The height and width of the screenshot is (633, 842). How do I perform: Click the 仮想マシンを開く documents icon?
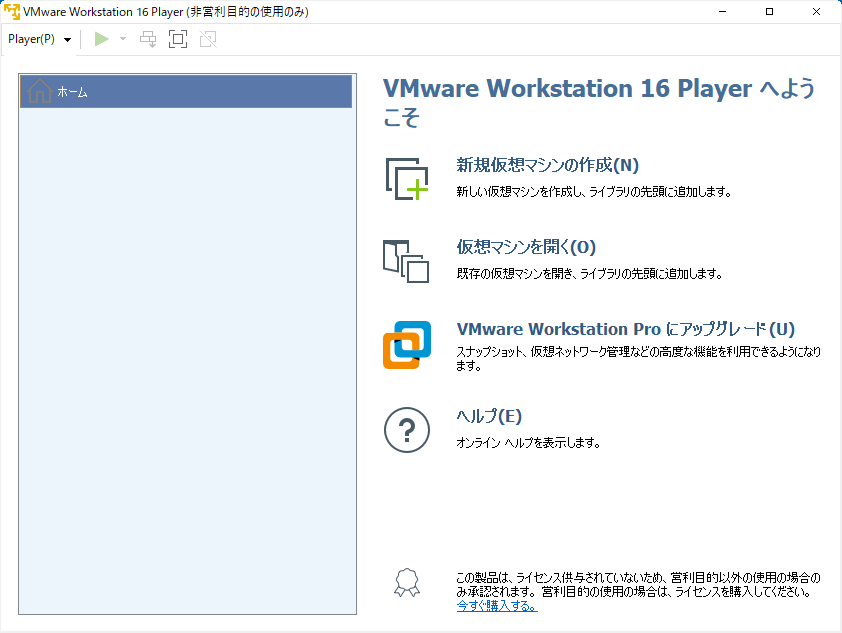point(406,260)
